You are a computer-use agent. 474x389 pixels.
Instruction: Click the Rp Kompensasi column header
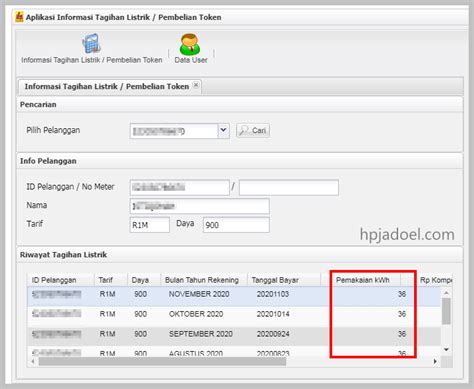coord(435,280)
